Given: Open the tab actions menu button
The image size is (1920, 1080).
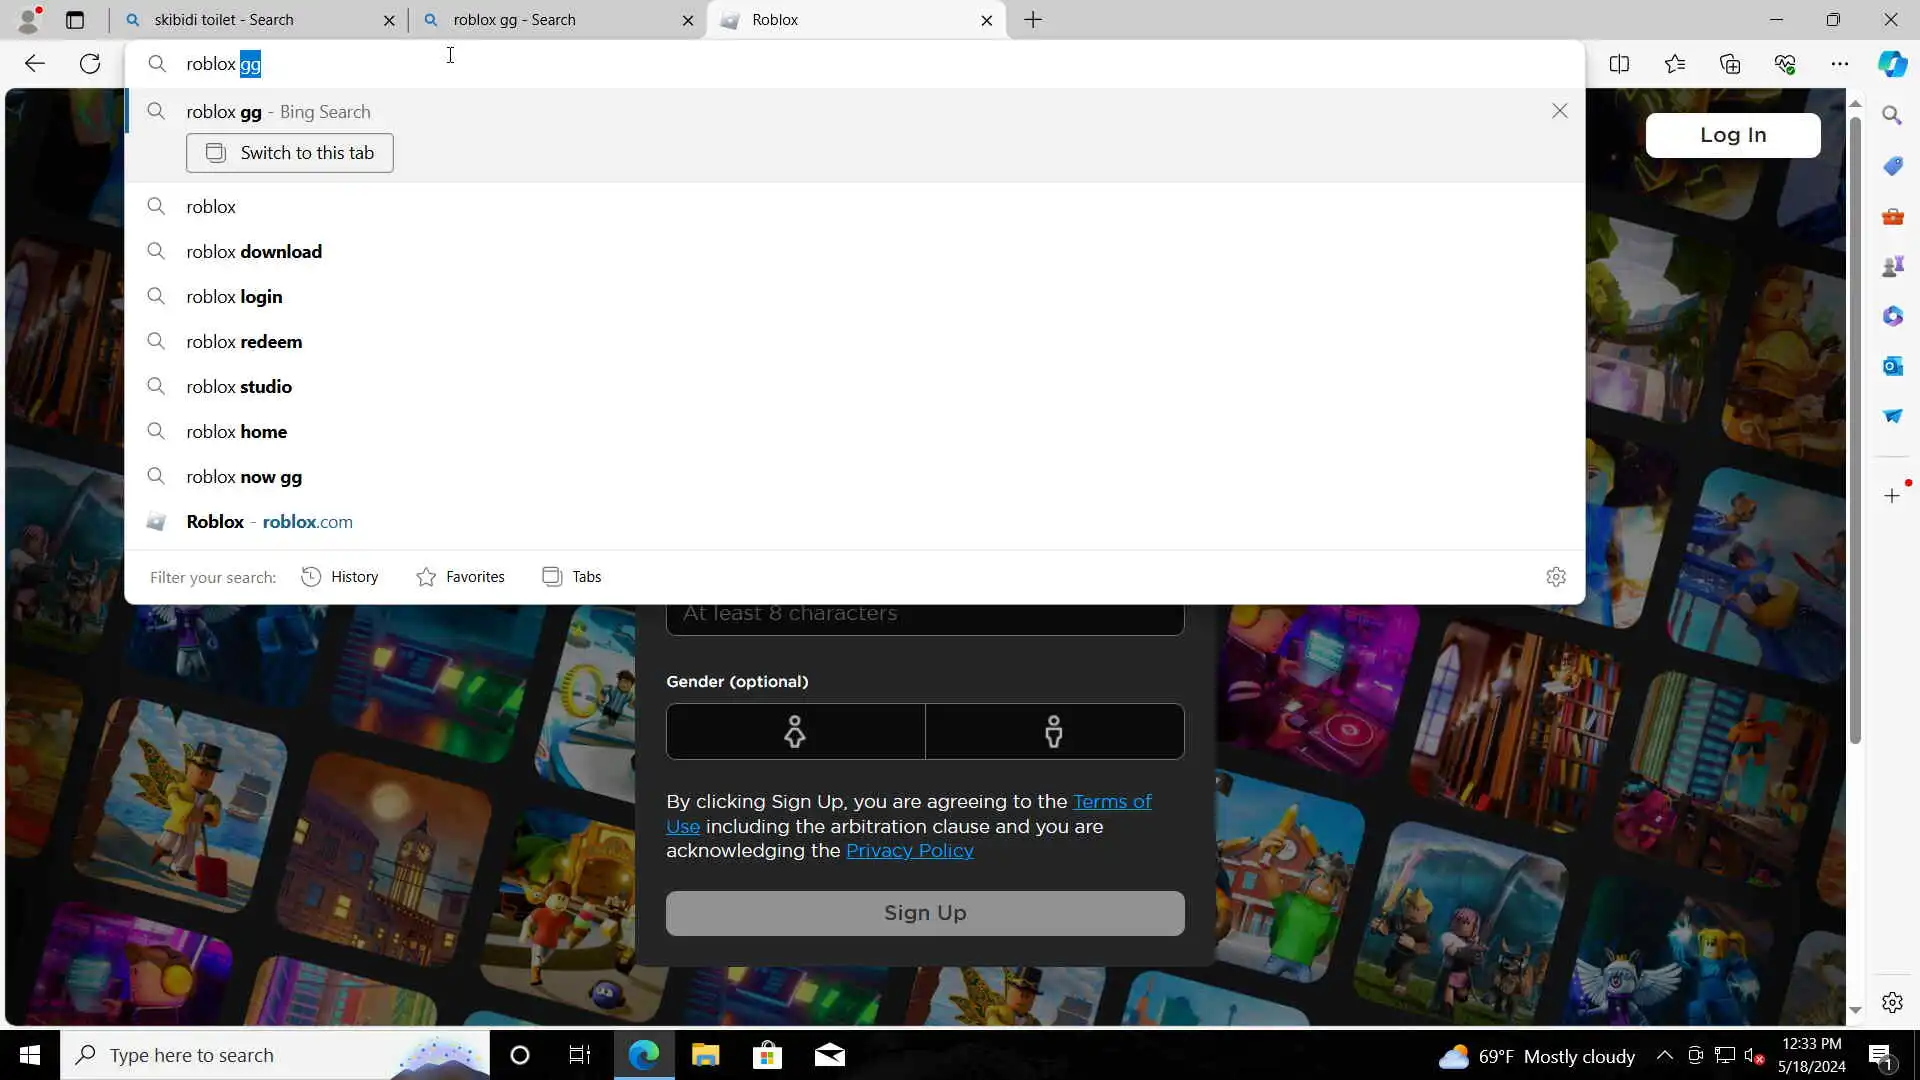Looking at the screenshot, I should pyautogui.click(x=75, y=20).
